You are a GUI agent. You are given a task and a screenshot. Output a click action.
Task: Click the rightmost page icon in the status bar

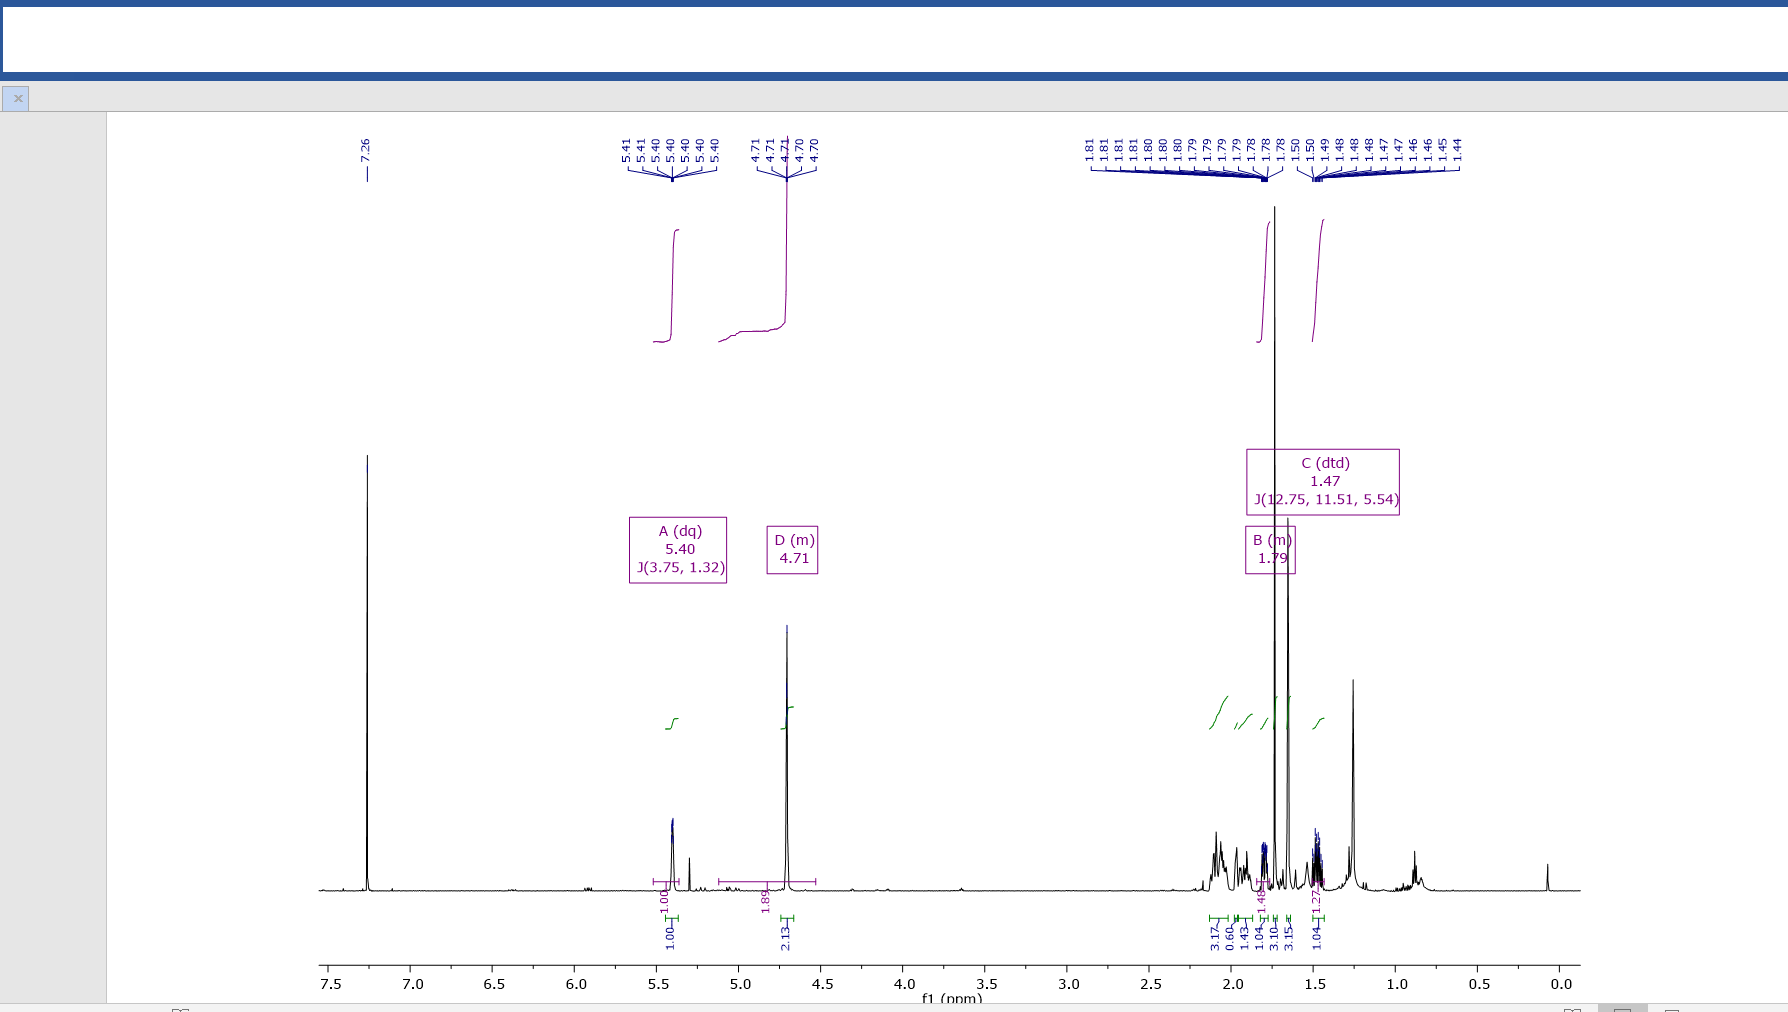click(x=1671, y=1010)
